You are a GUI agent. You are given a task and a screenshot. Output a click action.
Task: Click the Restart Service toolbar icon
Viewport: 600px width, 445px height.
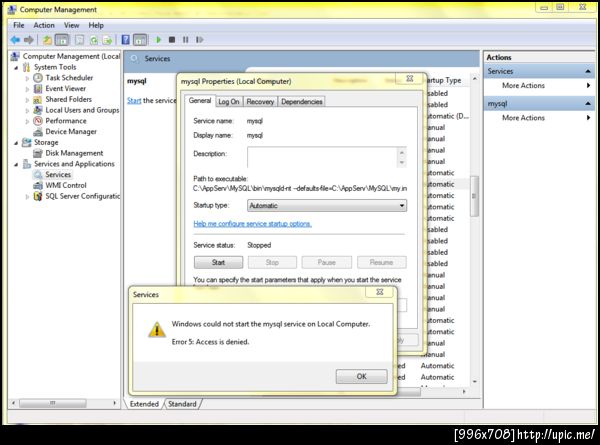[199, 39]
